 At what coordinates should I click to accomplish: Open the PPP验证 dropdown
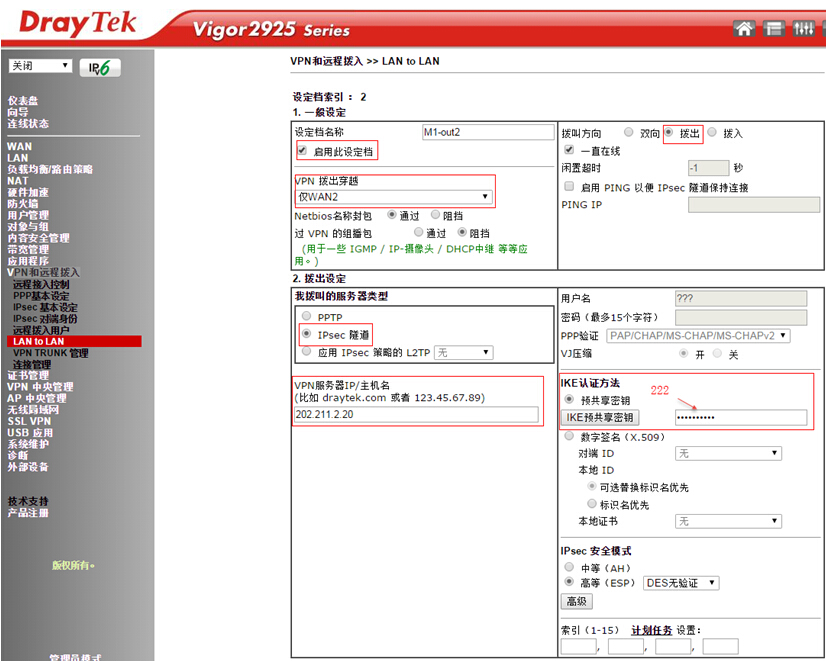point(698,336)
